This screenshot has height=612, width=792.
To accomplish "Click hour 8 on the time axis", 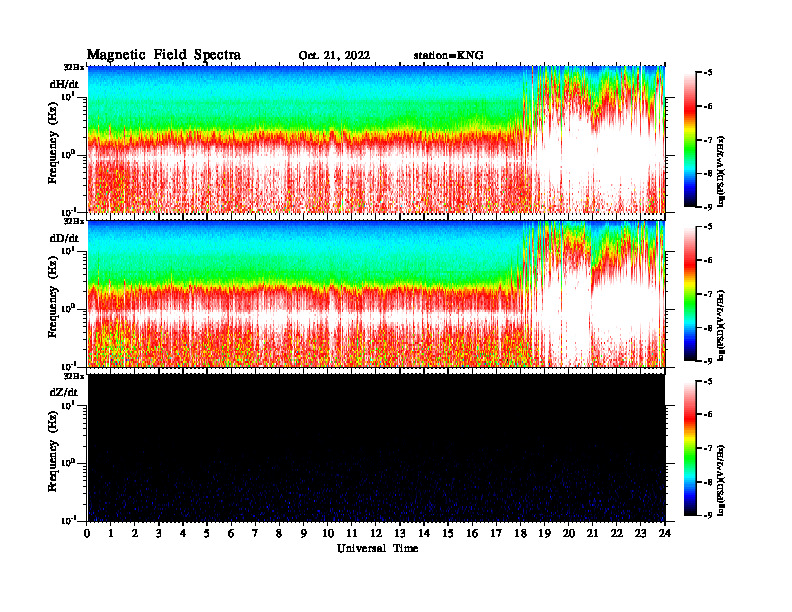I will (x=279, y=533).
